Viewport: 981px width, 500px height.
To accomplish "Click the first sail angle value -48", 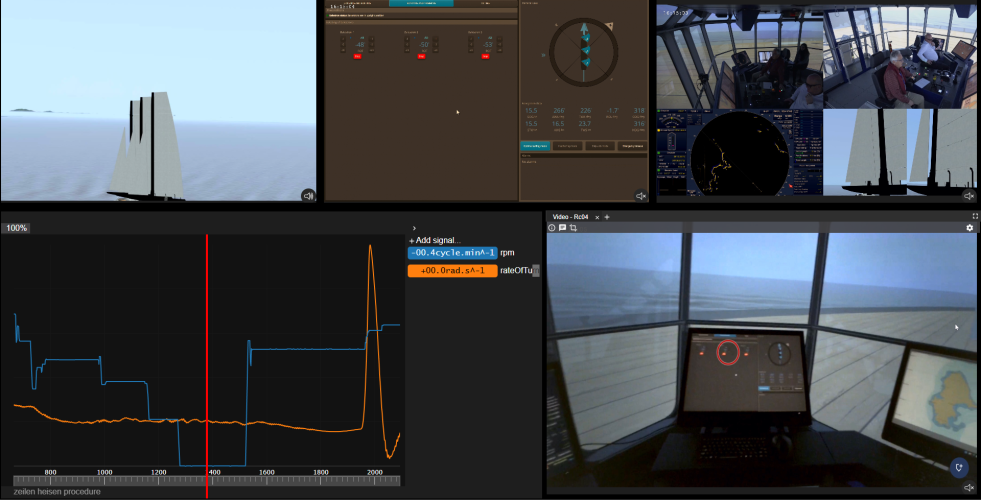I will (x=360, y=45).
